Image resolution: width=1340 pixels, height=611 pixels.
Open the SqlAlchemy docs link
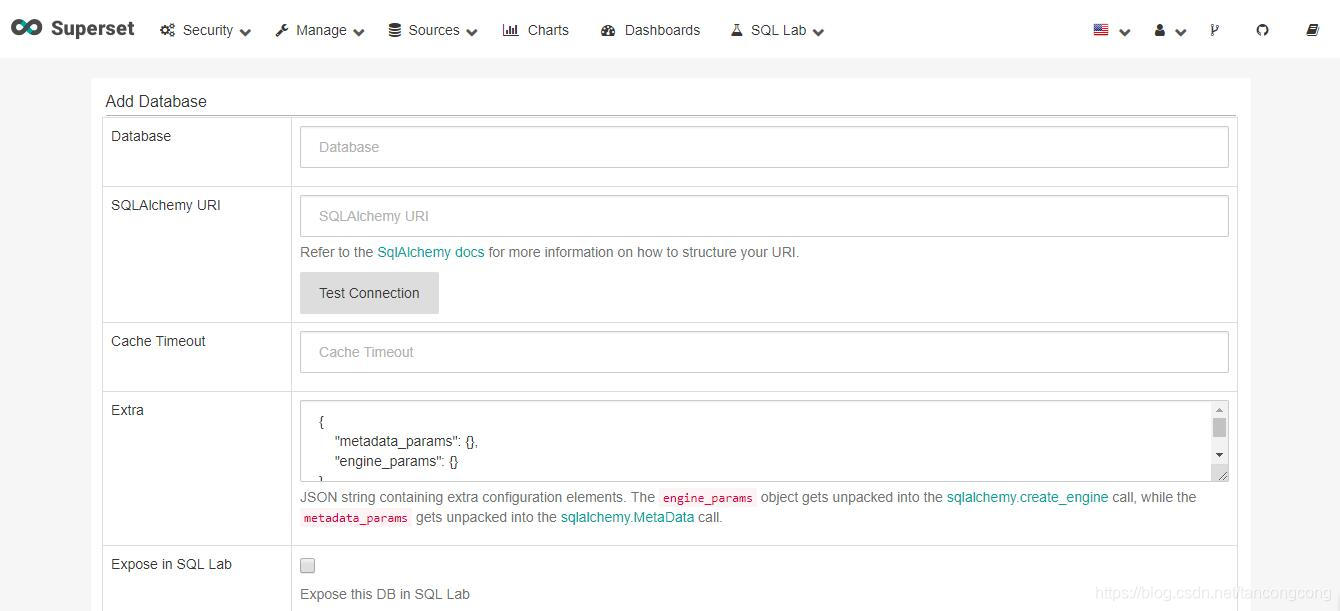430,252
